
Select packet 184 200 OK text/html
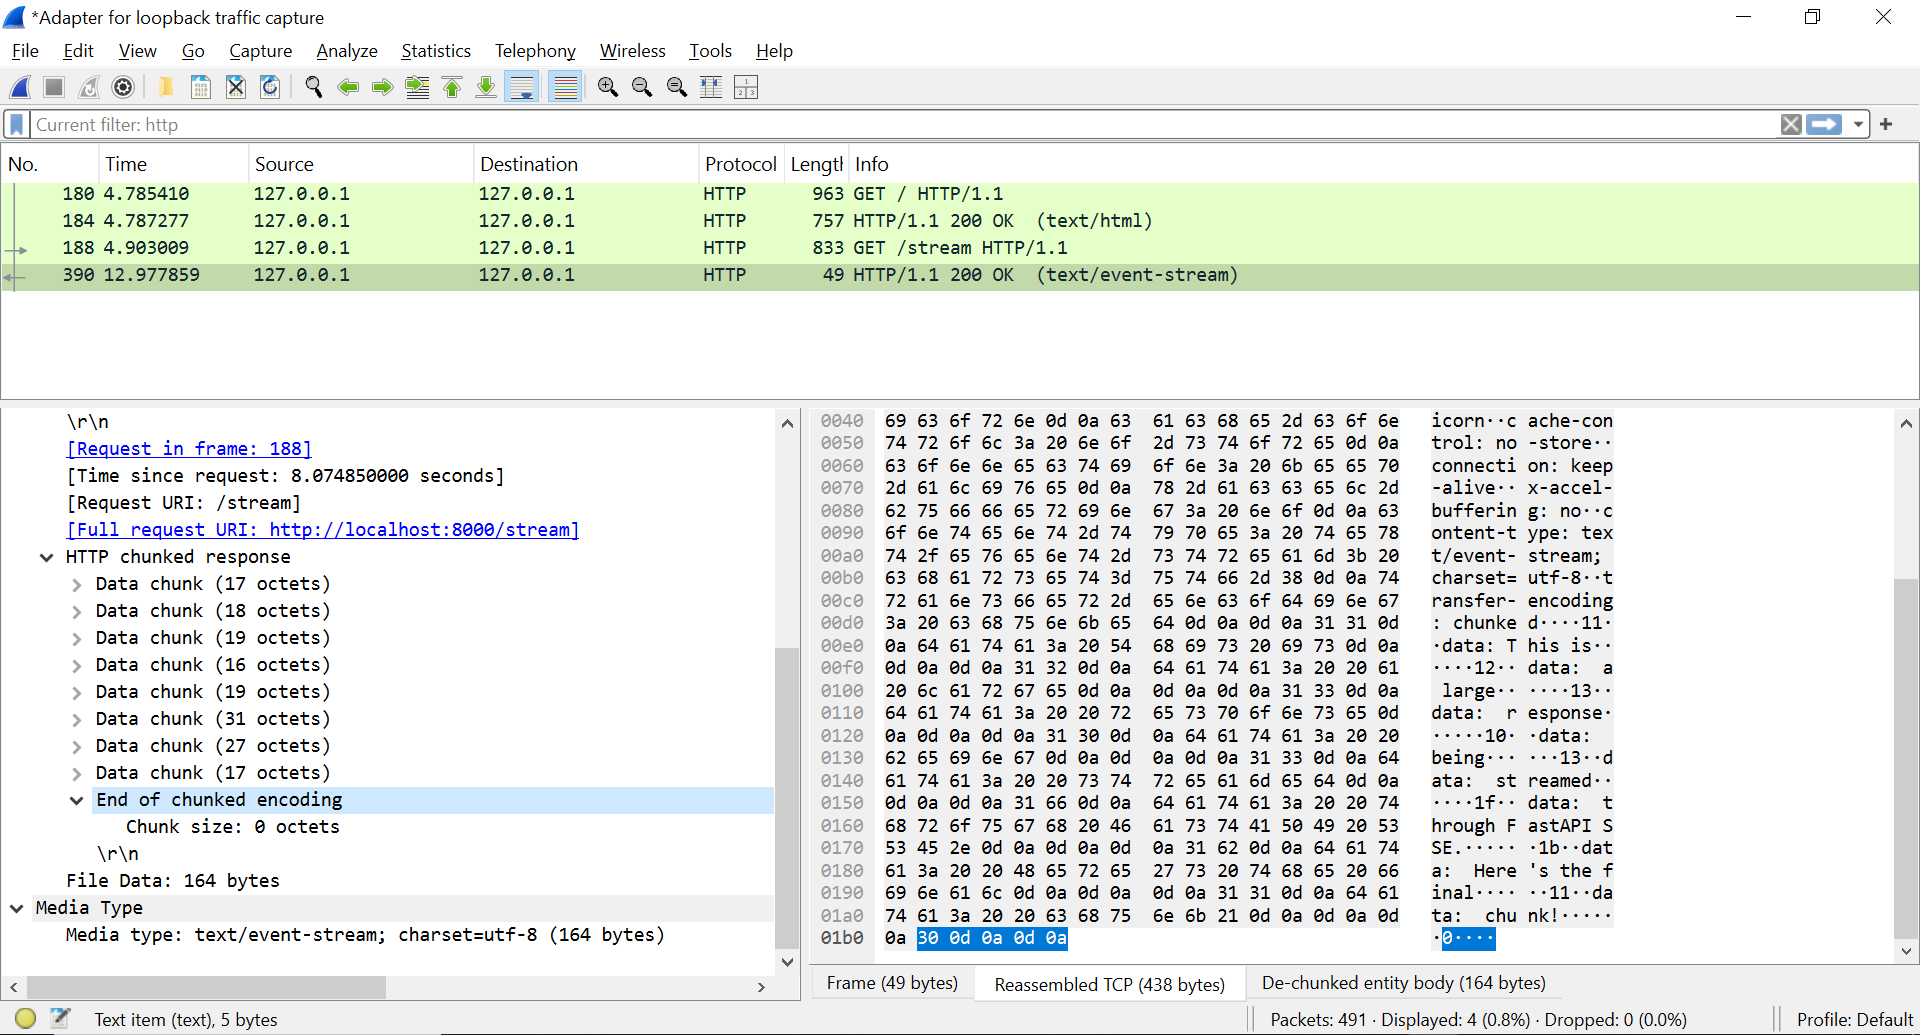[960, 221]
